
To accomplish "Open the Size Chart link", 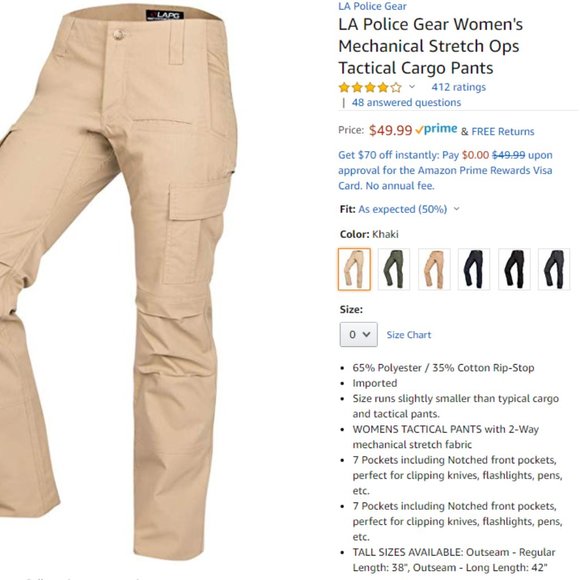I will click(x=409, y=335).
